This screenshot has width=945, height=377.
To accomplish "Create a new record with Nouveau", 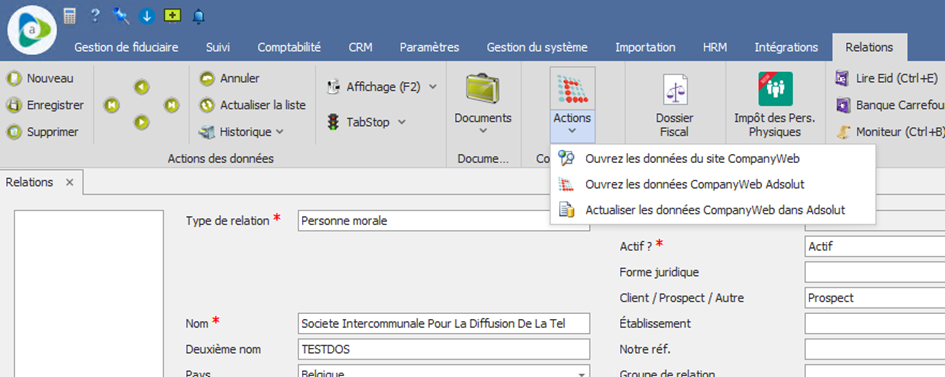I will [x=41, y=78].
